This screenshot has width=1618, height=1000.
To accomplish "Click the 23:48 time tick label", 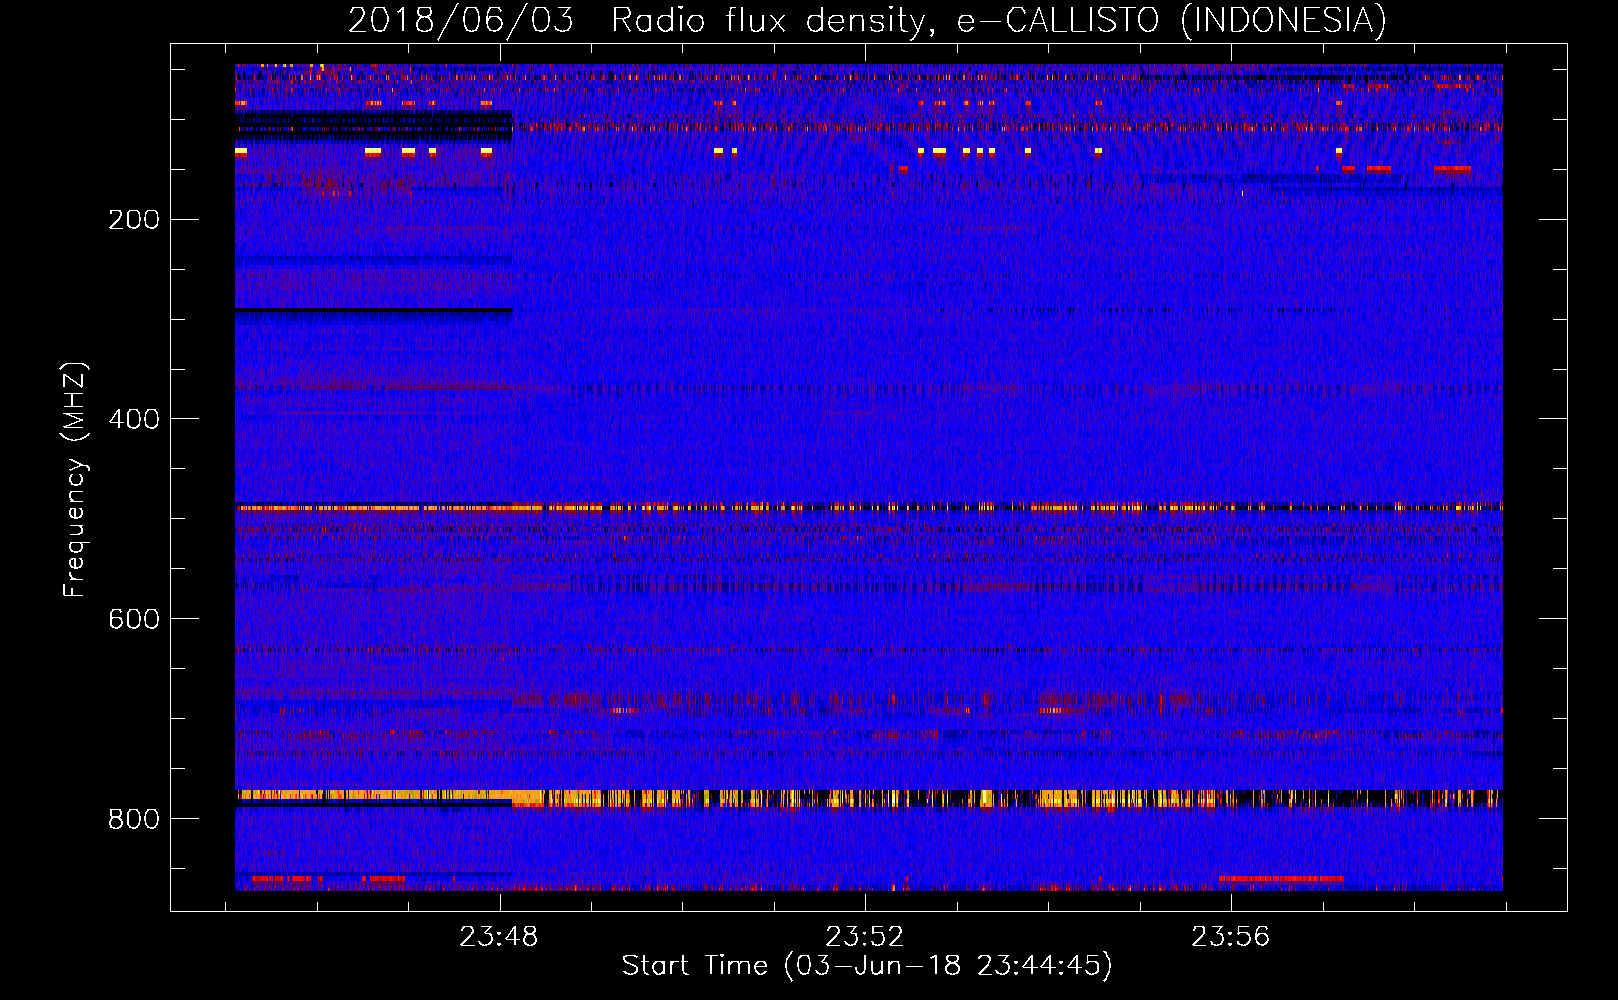I will point(499,936).
